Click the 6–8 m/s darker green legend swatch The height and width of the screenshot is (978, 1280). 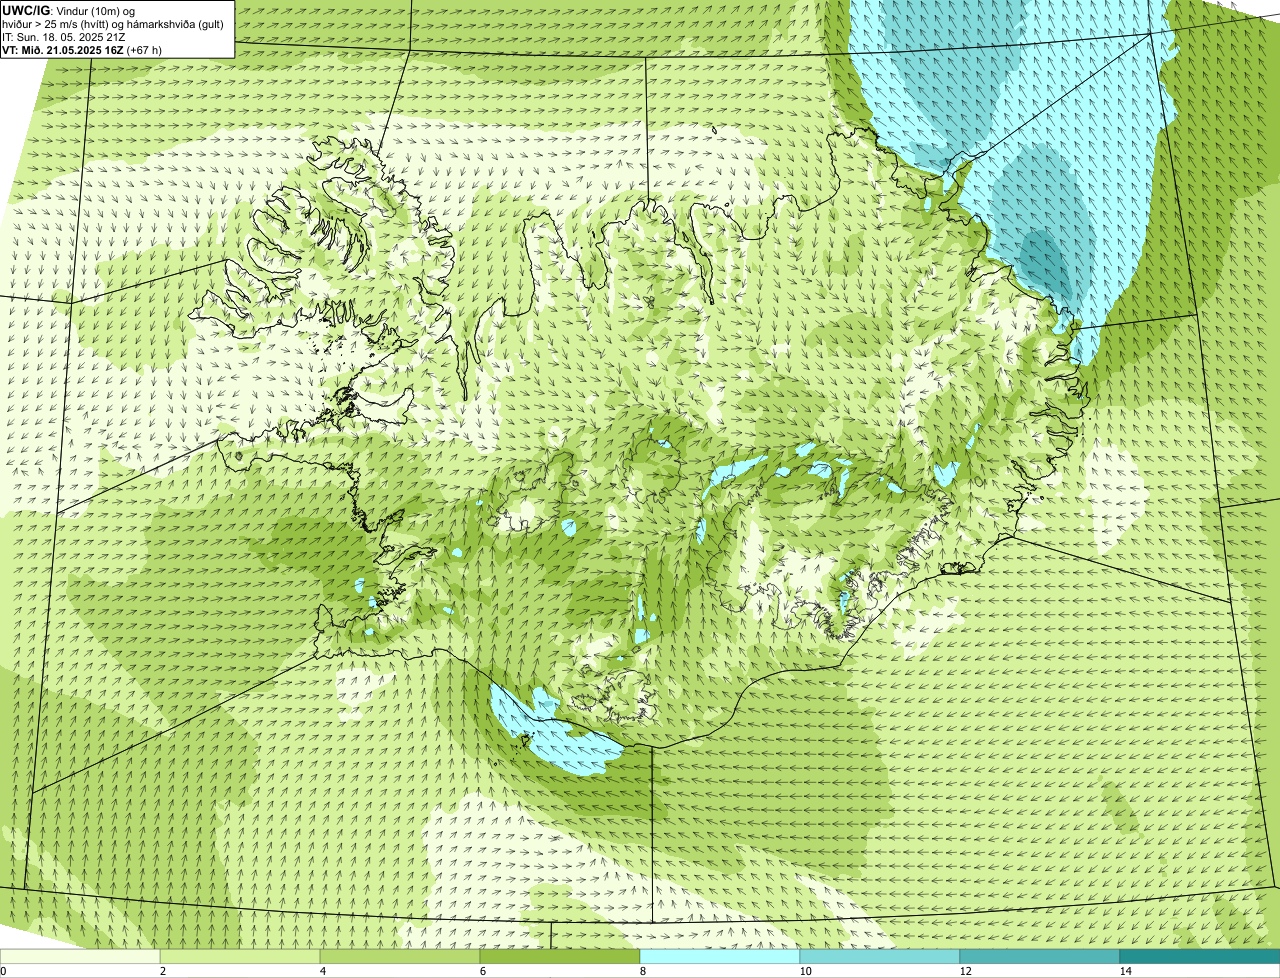pyautogui.click(x=560, y=956)
